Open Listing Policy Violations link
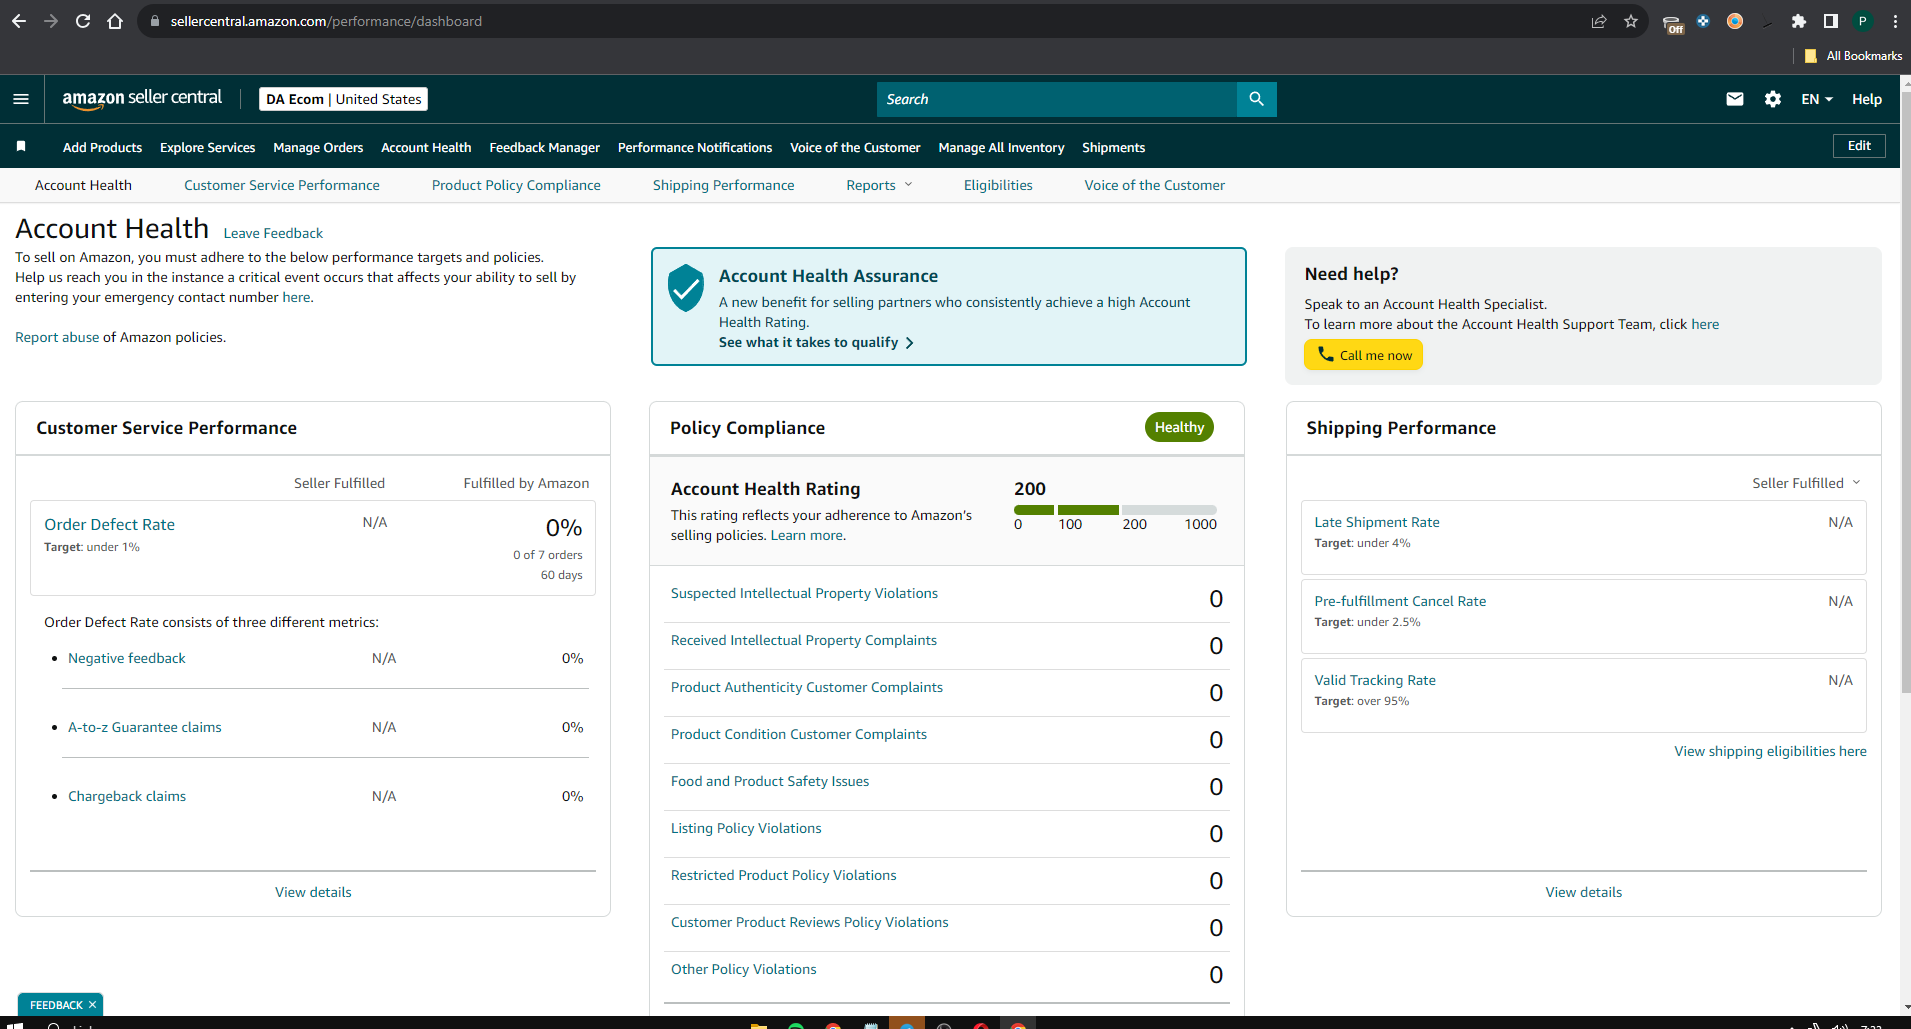The width and height of the screenshot is (1911, 1029). coord(746,828)
